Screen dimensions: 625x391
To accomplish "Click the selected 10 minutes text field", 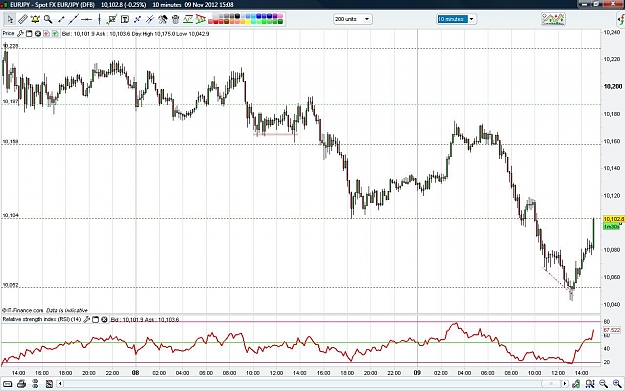I will tap(452, 19).
